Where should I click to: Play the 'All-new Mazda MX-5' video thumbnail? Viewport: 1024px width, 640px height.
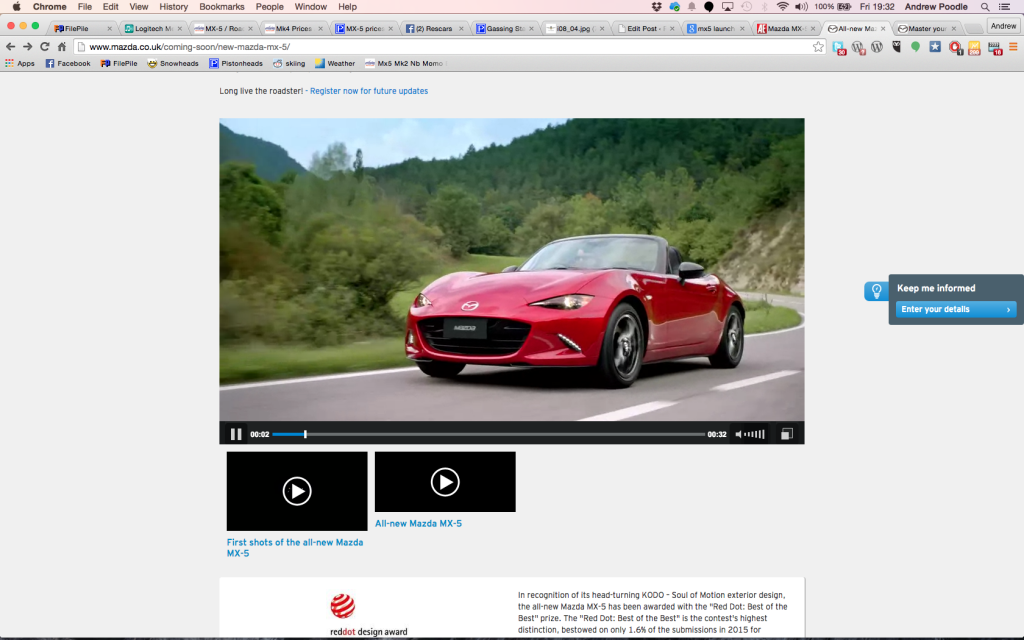[x=445, y=482]
